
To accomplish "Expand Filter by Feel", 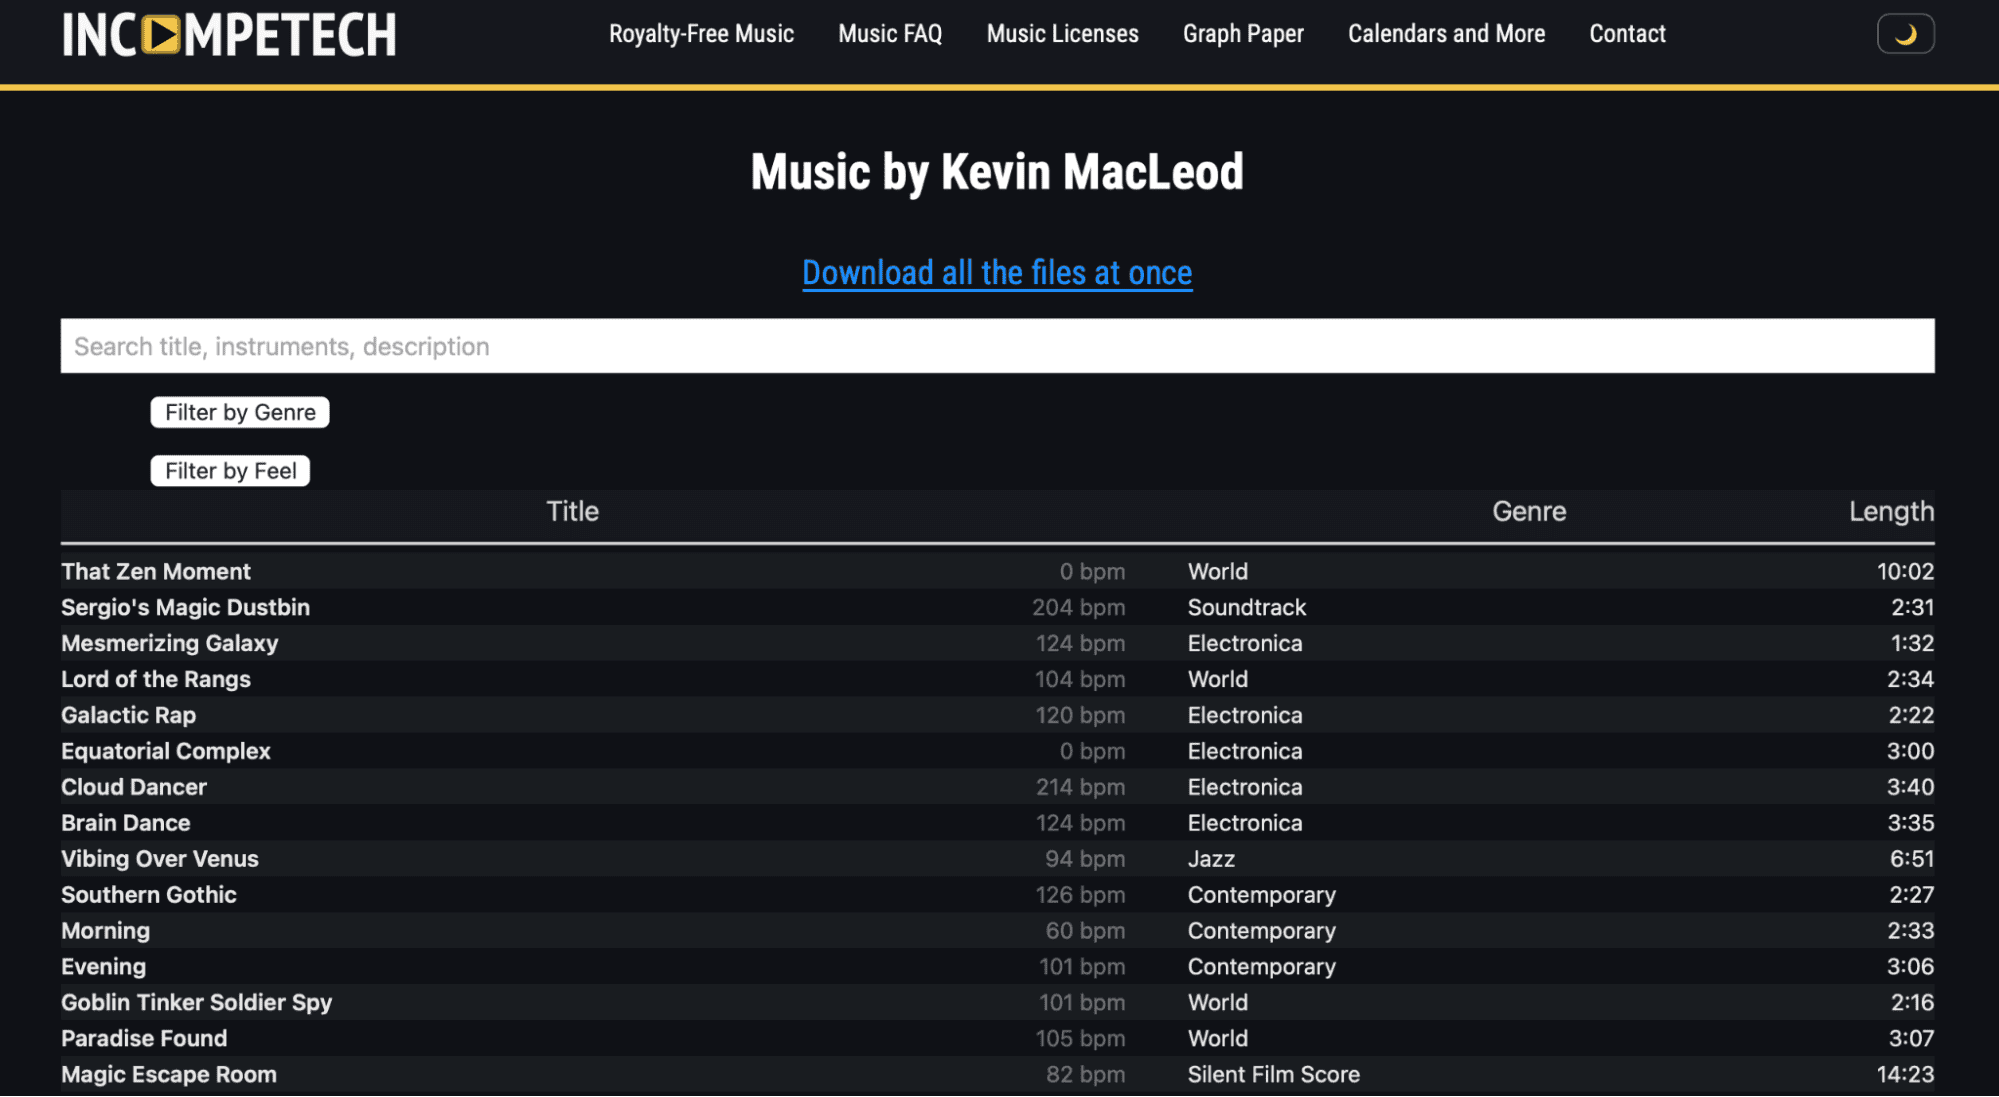I will pyautogui.click(x=230, y=471).
